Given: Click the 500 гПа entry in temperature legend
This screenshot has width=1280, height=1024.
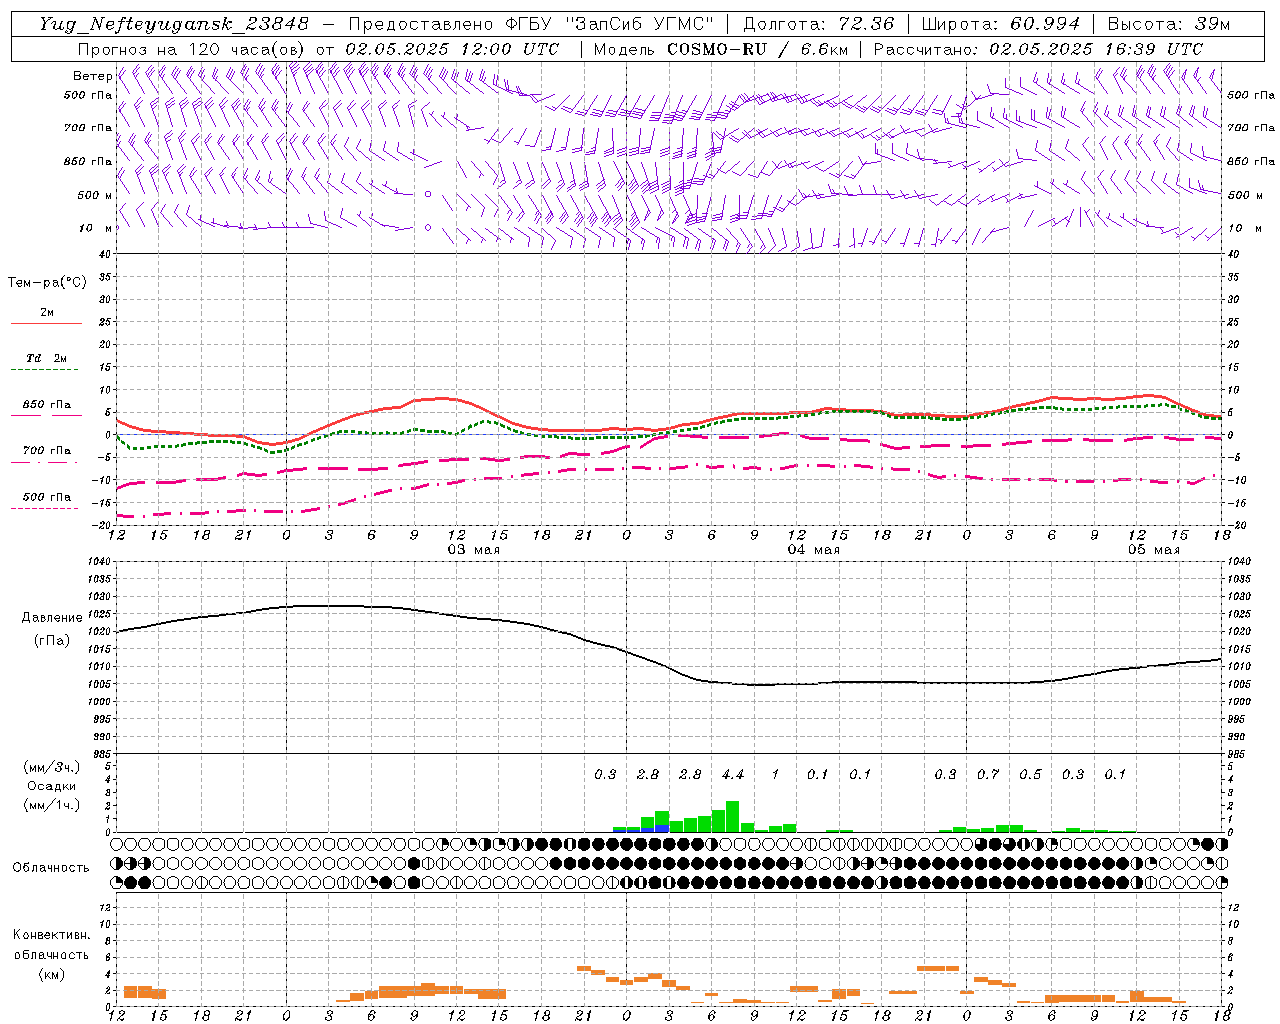Looking at the screenshot, I should 47,496.
